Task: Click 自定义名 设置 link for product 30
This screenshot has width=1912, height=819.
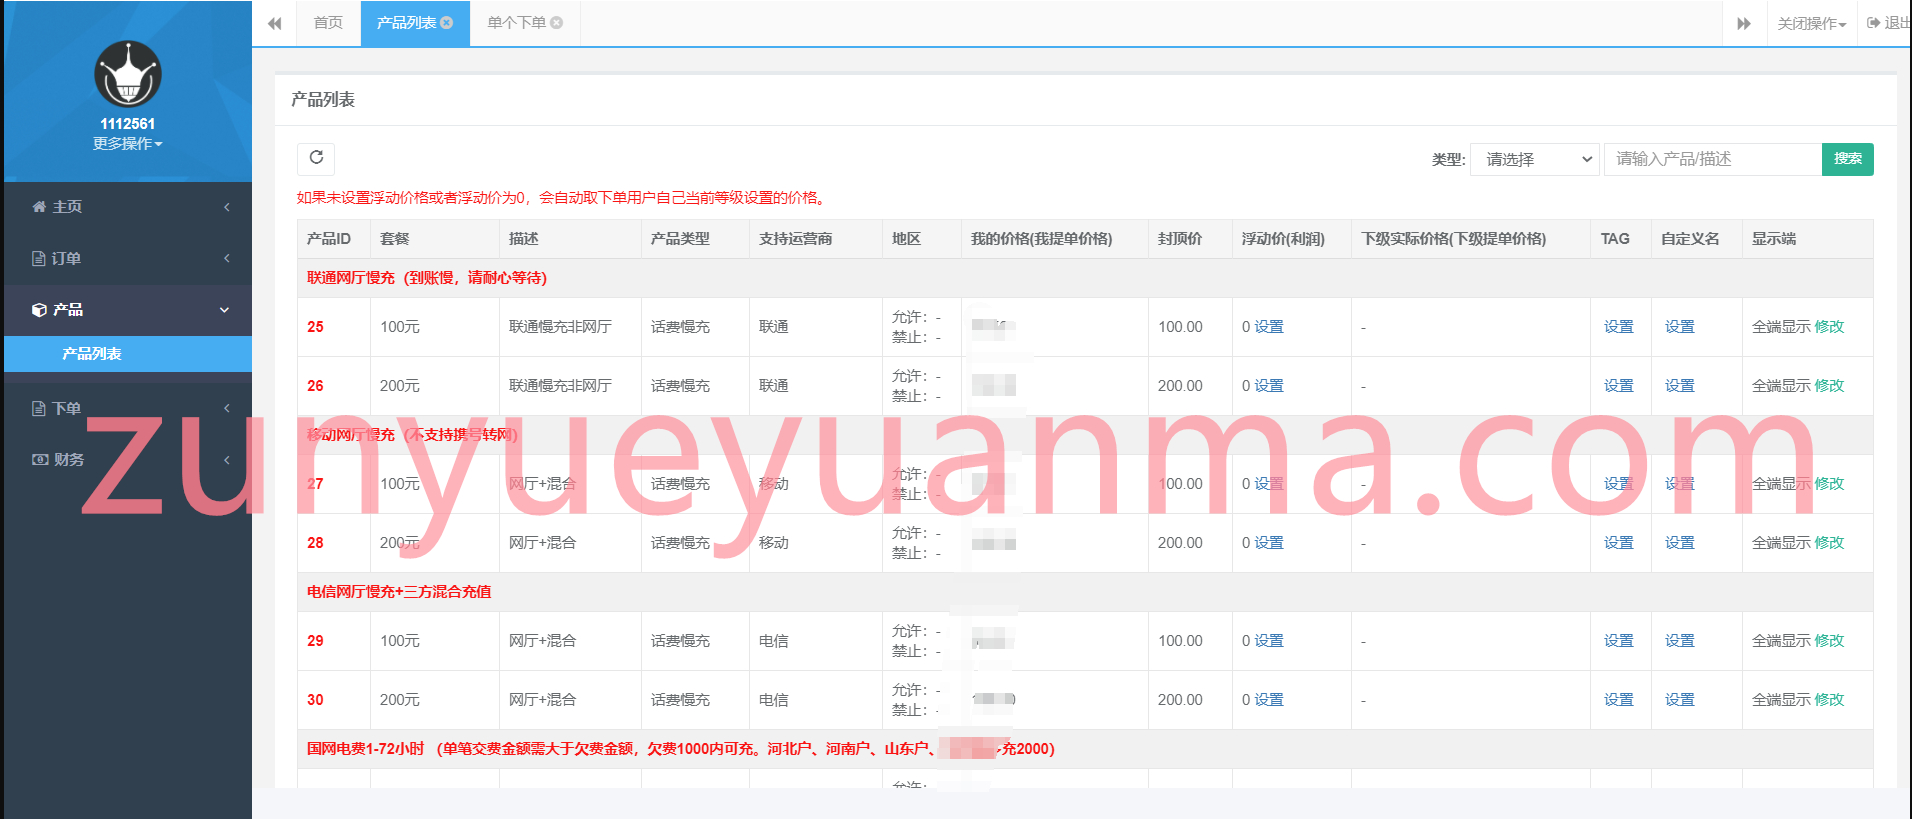Action: (x=1680, y=700)
